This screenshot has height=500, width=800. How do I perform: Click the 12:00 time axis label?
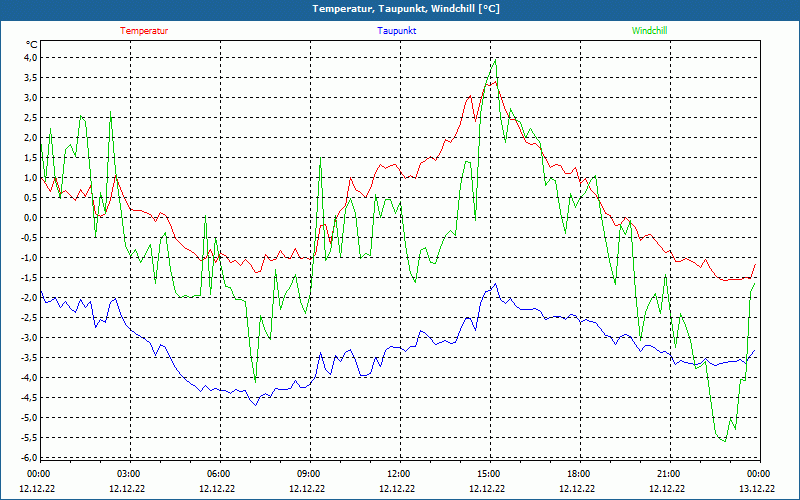click(x=398, y=474)
